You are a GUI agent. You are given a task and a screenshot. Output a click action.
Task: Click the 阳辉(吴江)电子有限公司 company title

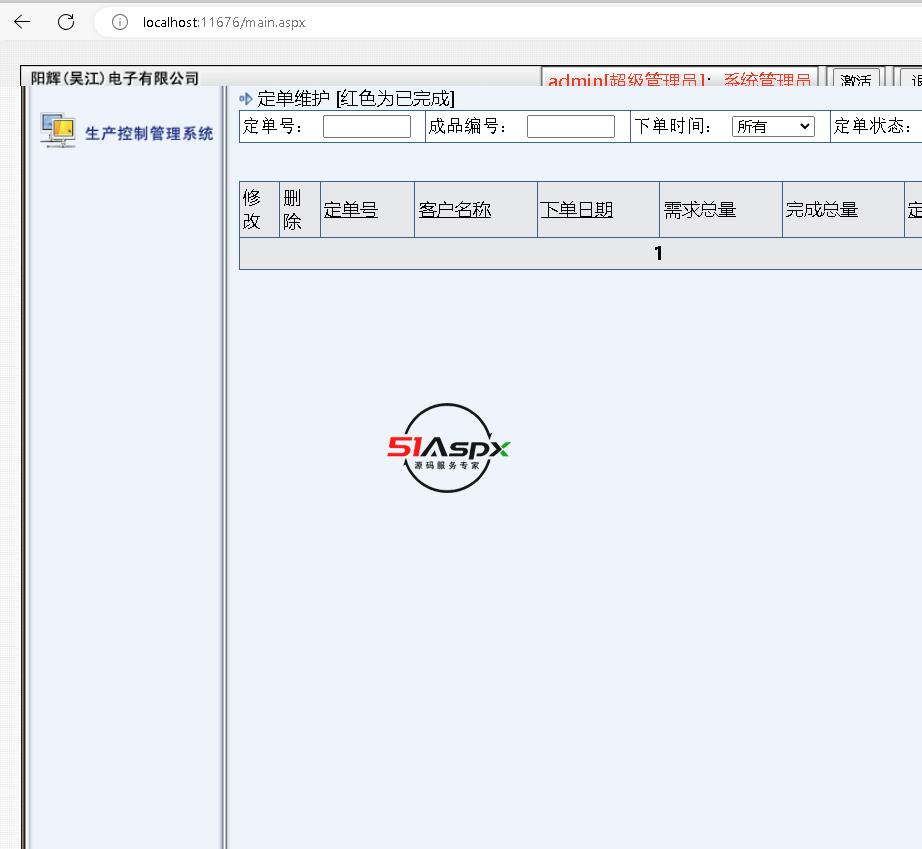click(115, 78)
